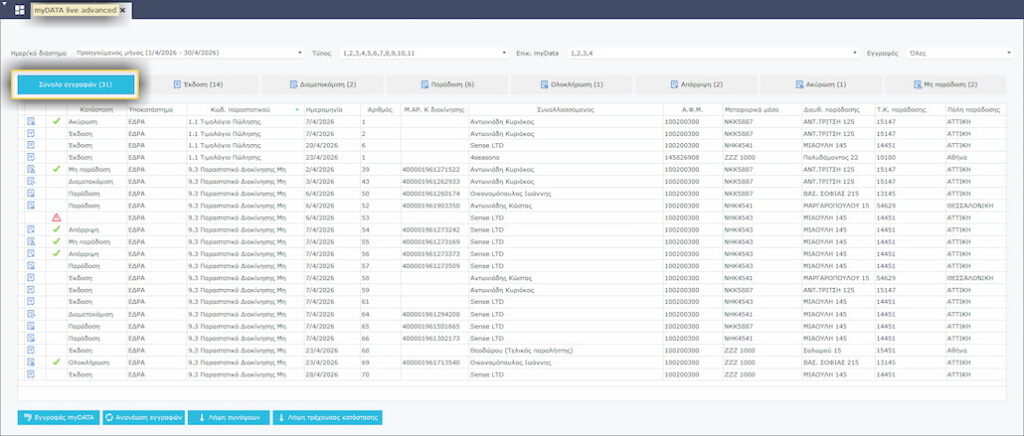Screen dimensions: 1024x436
Task: Click green checkmark on row number 56
Action: [x=56, y=253]
